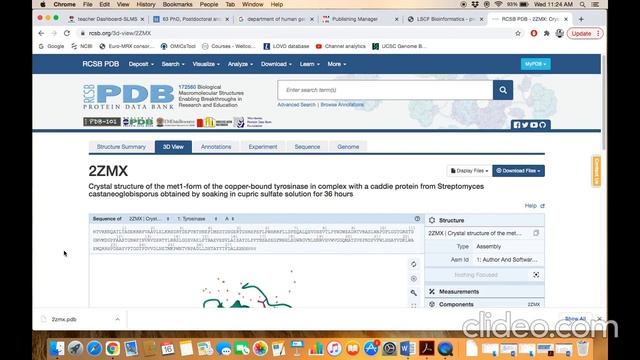
Task: Expand the Components section
Action: tap(484, 304)
